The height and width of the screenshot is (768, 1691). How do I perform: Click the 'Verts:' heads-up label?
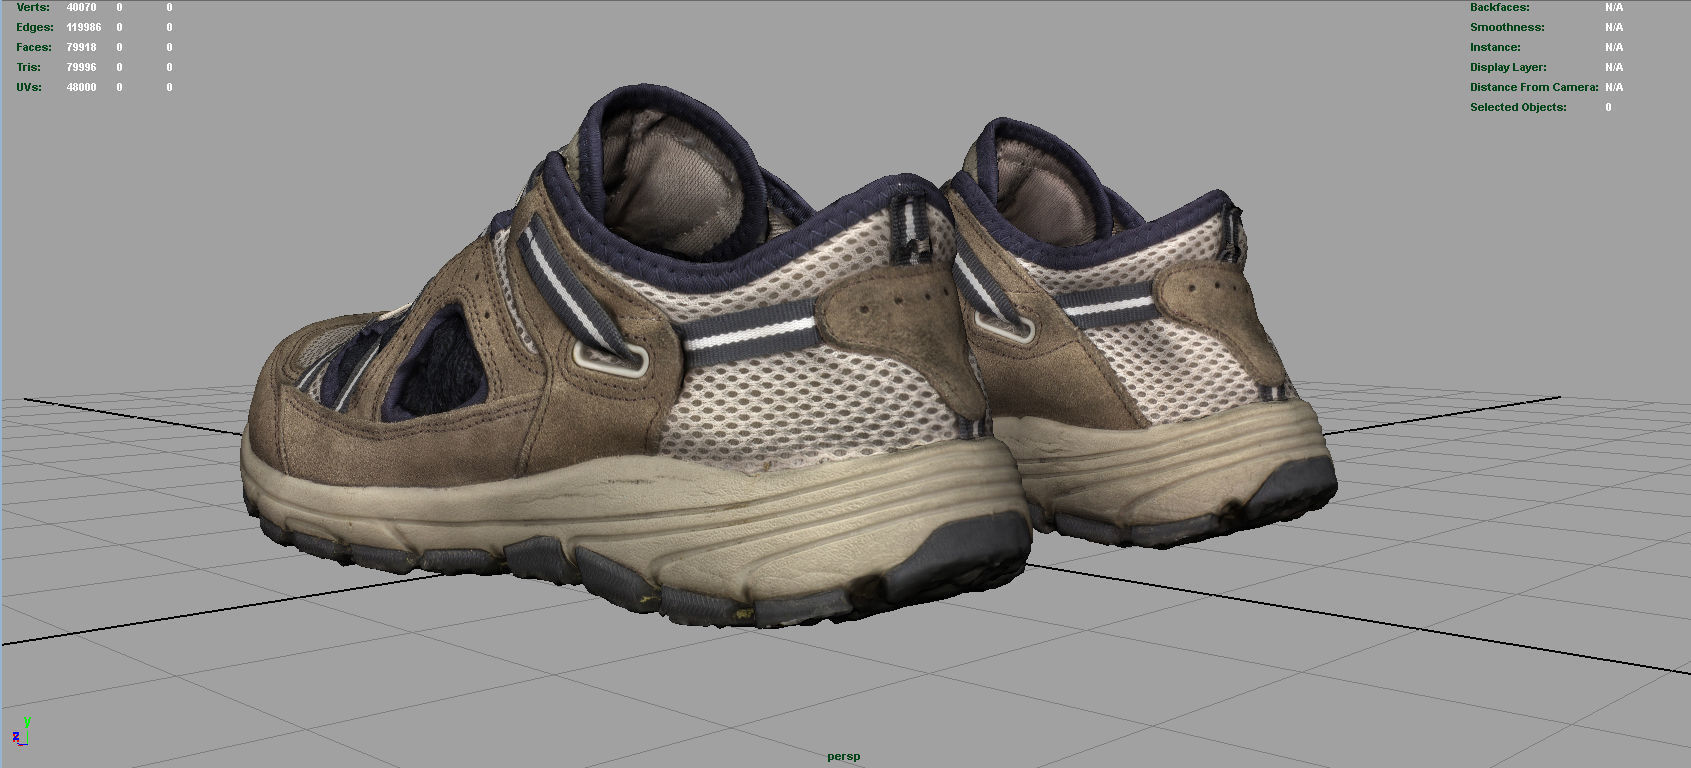tap(33, 7)
